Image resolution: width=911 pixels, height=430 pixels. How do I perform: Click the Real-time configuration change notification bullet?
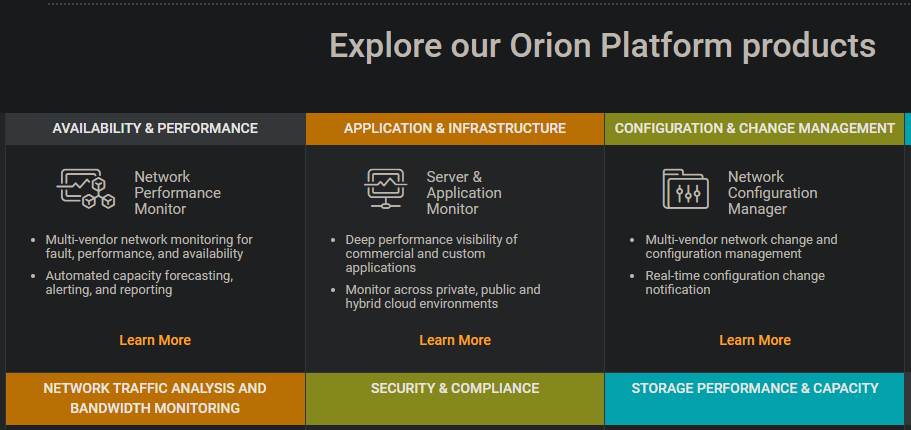(735, 282)
